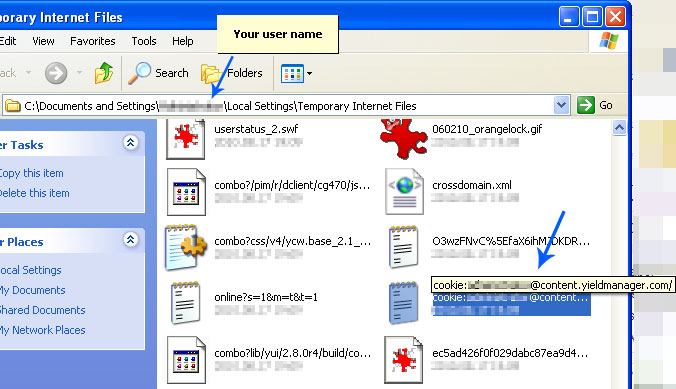Open My Network Places link
This screenshot has height=389, width=676.
pos(42,330)
